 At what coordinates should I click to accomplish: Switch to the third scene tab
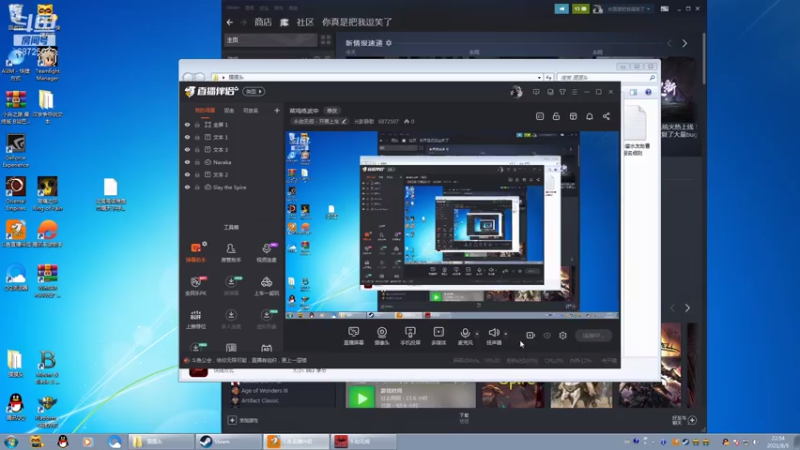pyautogui.click(x=251, y=110)
